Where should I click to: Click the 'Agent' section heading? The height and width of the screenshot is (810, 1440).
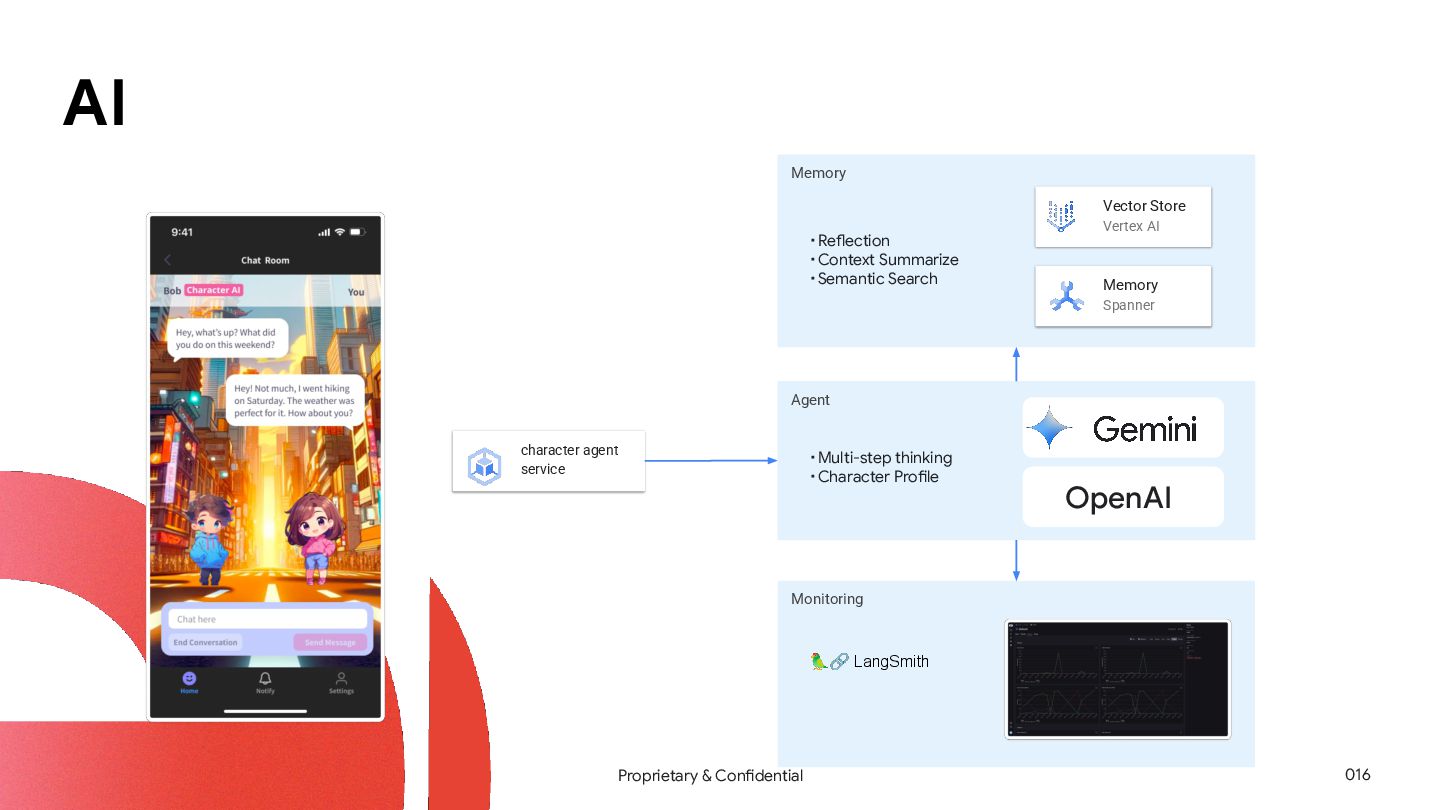(810, 400)
